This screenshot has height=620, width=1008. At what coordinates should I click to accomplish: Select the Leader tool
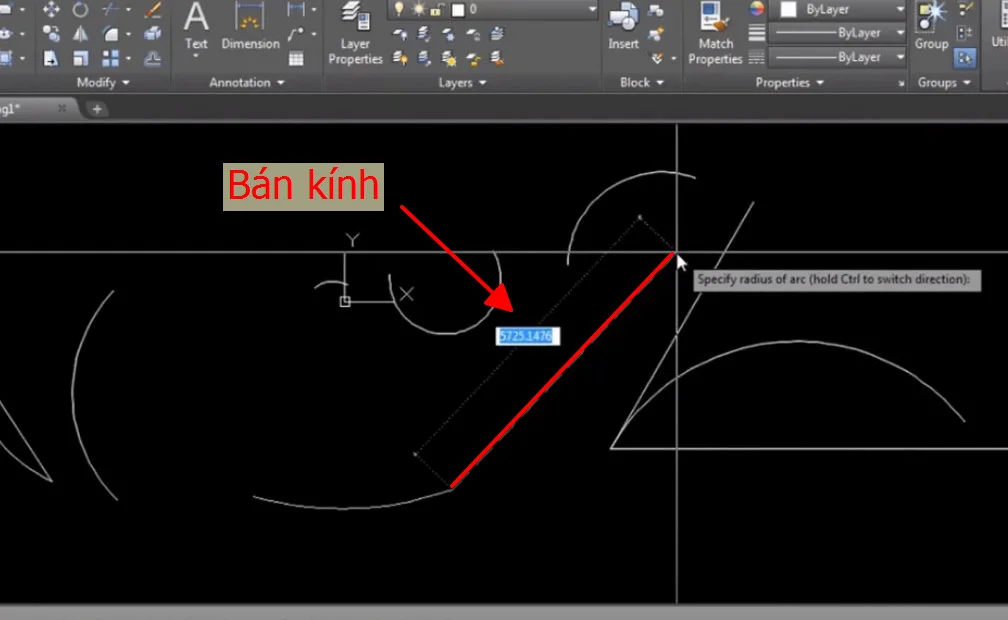coord(296,33)
